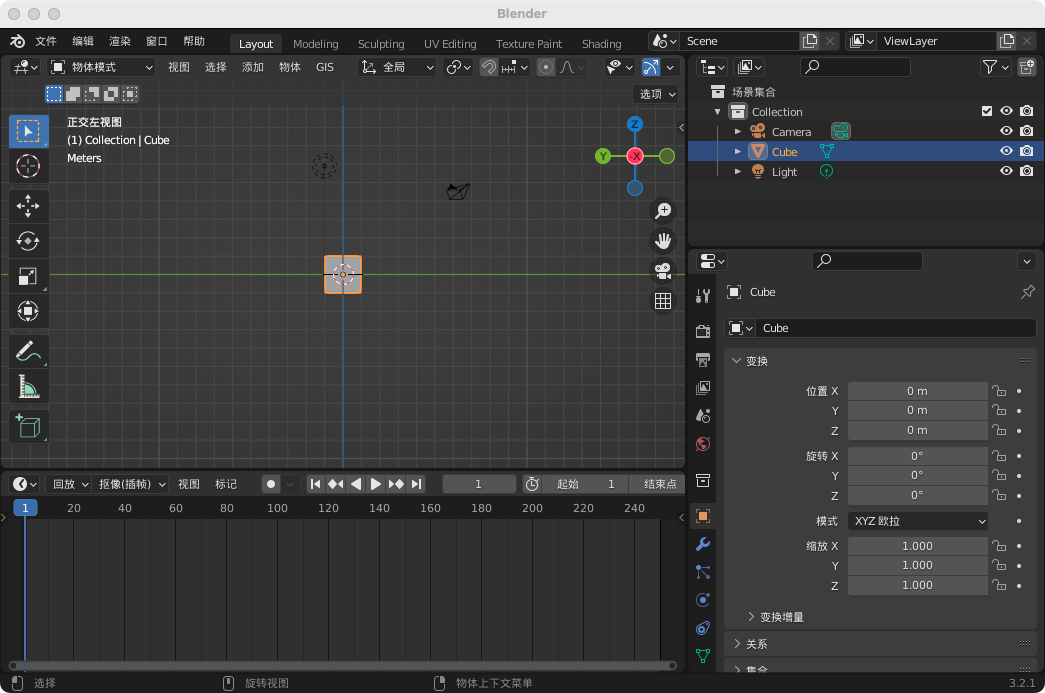Open the Particles properties tab
The image size is (1045, 693).
702,572
